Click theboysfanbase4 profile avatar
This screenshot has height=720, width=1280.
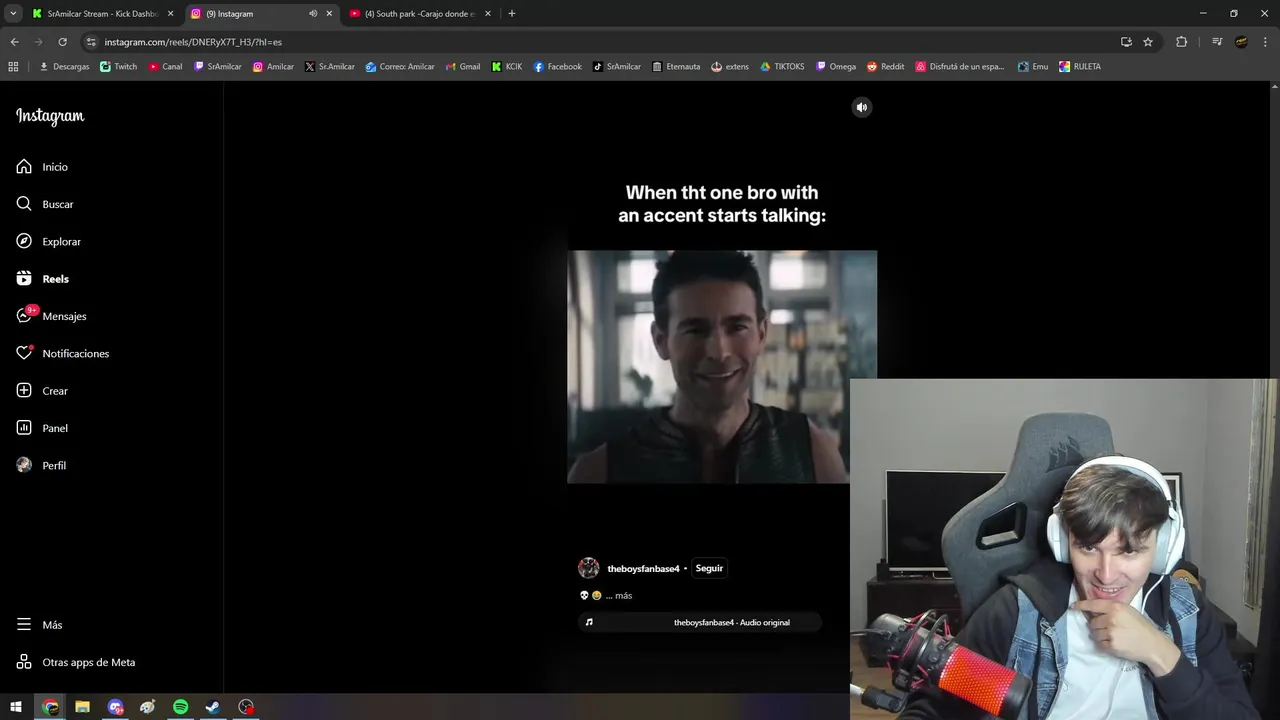coord(589,568)
